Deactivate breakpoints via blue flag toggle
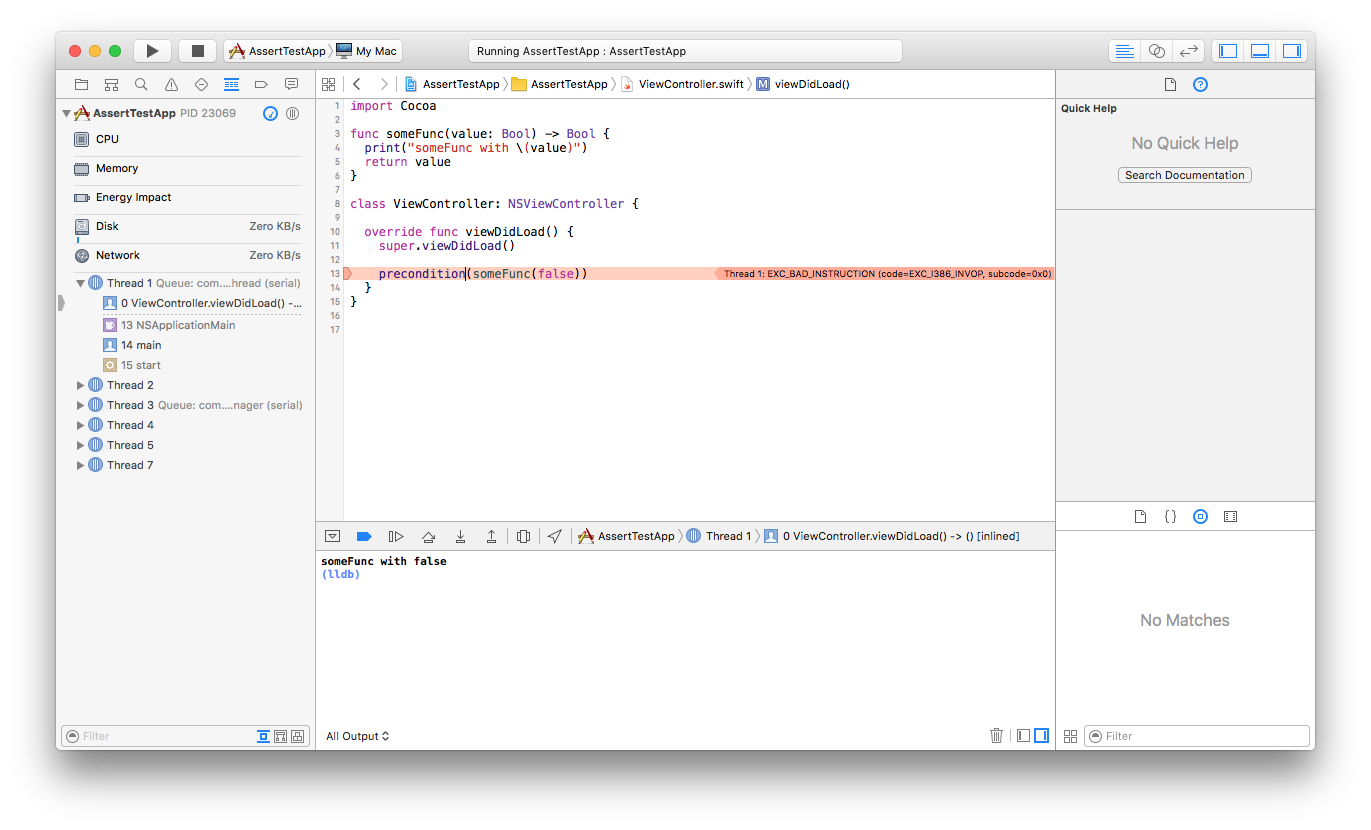The width and height of the screenshot is (1371, 830). click(363, 536)
